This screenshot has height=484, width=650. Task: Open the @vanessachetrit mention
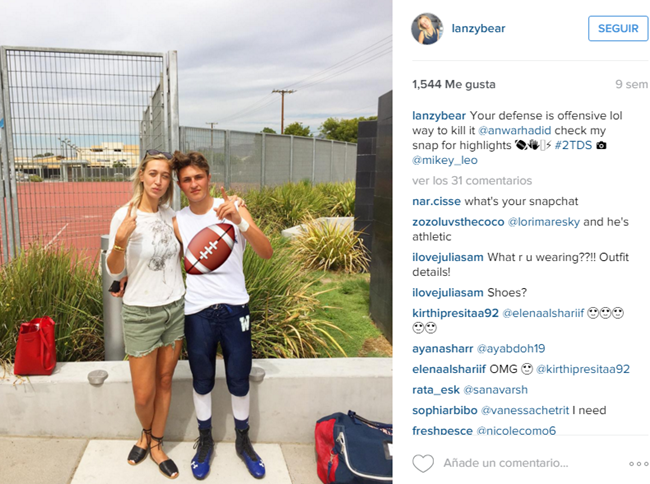525,410
